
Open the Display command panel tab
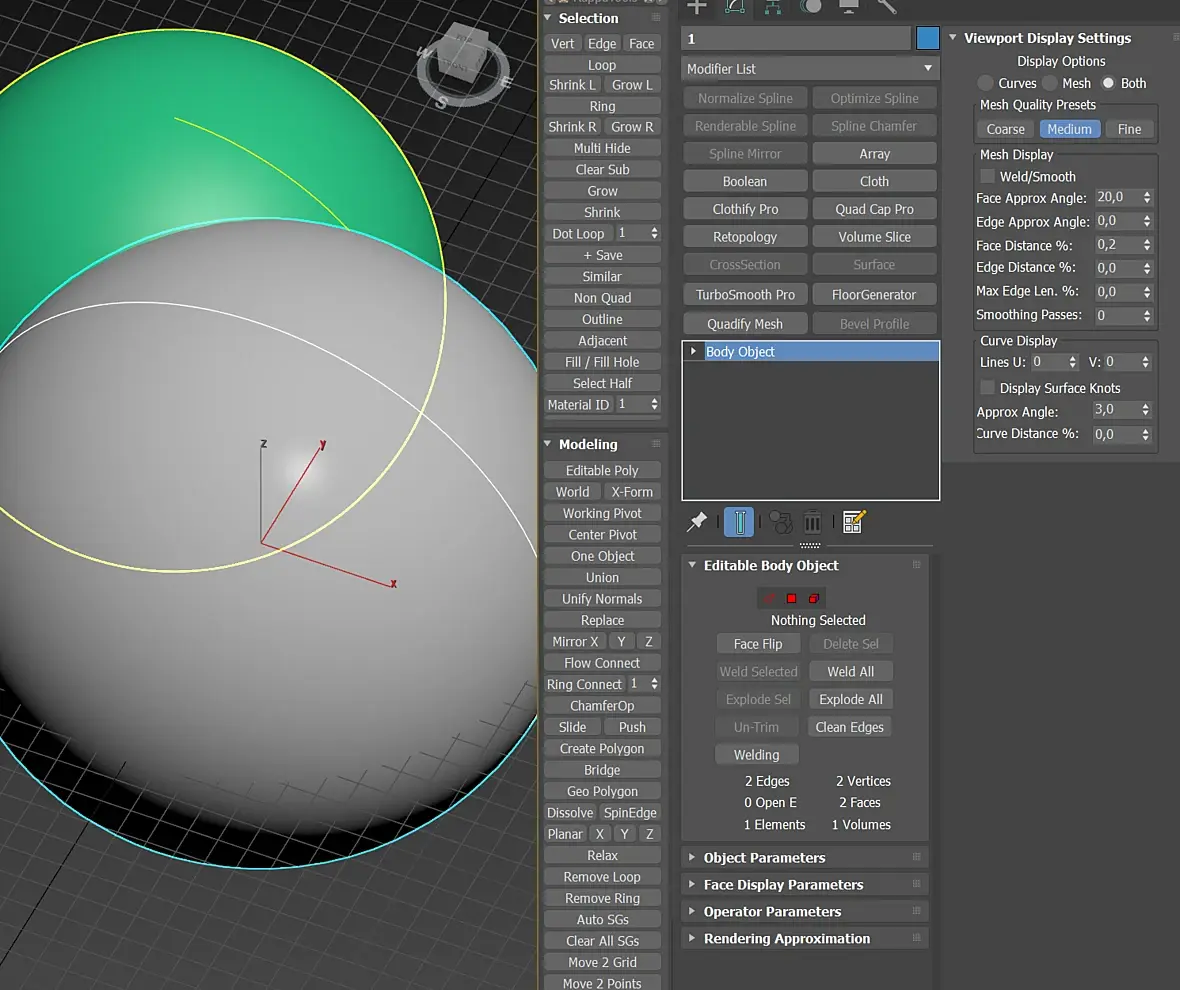pyautogui.click(x=849, y=7)
